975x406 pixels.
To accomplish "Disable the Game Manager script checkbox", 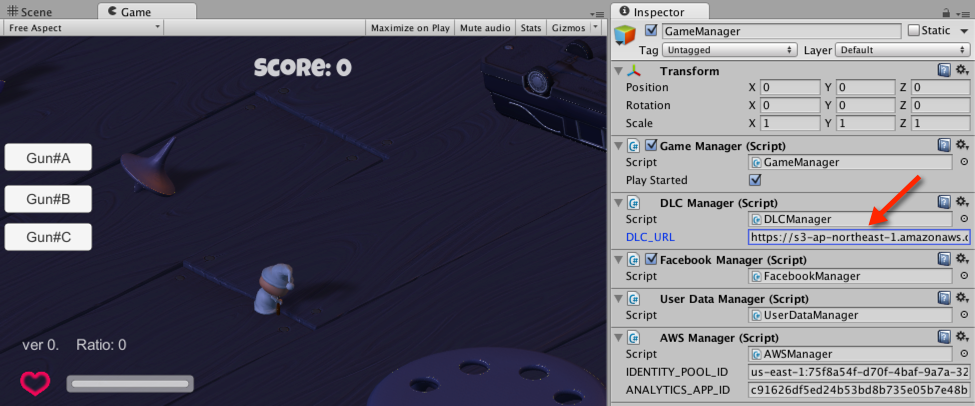I will (x=651, y=145).
